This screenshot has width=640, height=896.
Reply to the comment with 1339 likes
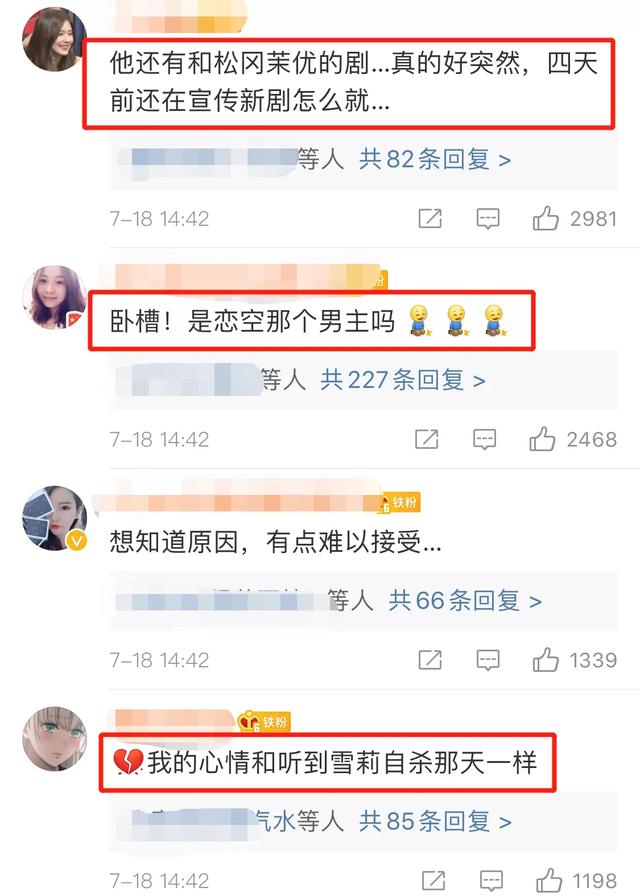tap(488, 661)
